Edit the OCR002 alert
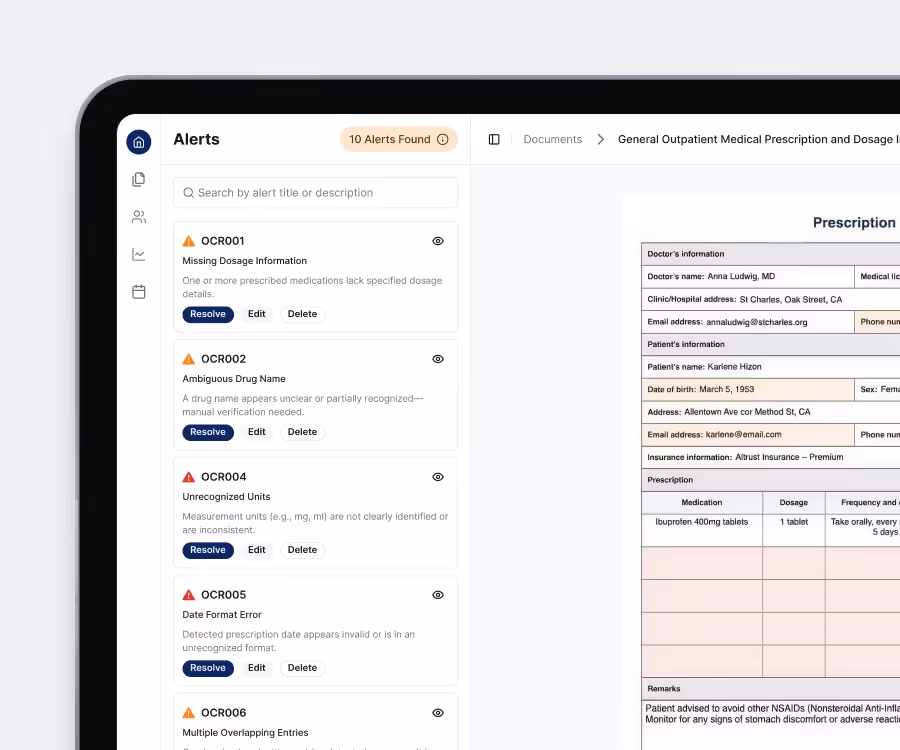Viewport: 900px width, 750px height. [x=257, y=432]
